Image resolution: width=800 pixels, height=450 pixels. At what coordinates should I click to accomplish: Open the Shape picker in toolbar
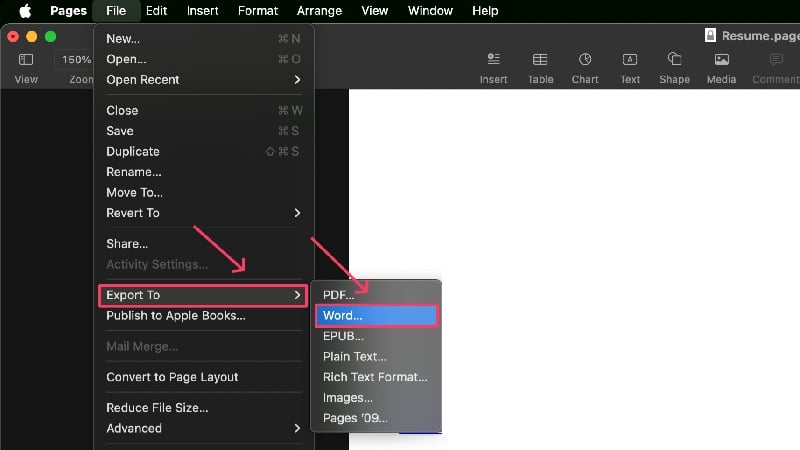674,59
